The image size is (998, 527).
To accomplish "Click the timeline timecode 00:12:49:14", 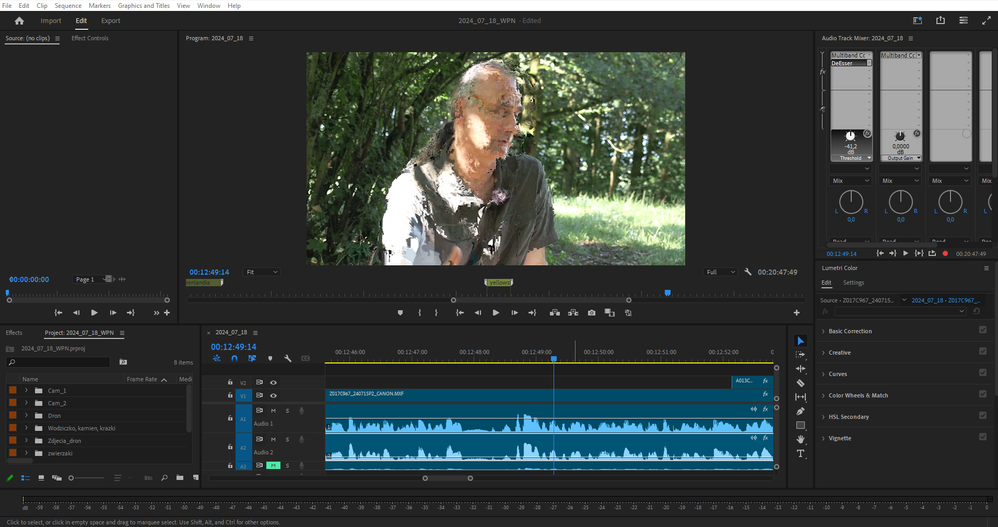I will tap(234, 347).
